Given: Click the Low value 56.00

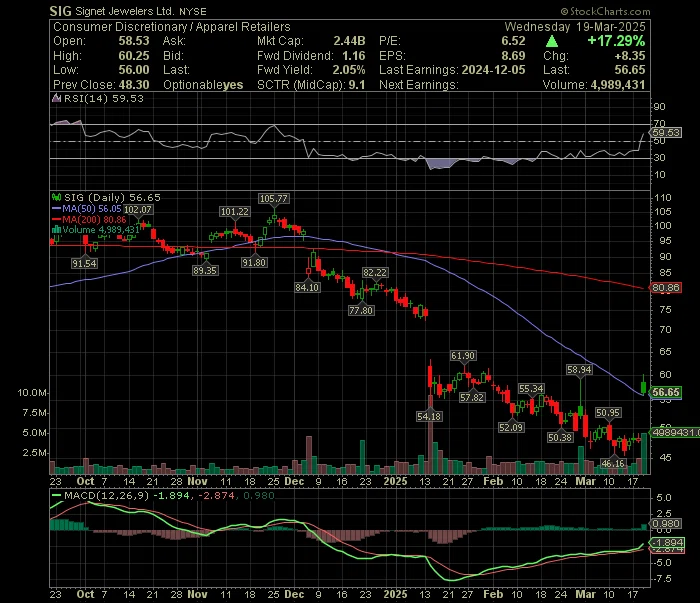Looking at the screenshot, I should (133, 70).
